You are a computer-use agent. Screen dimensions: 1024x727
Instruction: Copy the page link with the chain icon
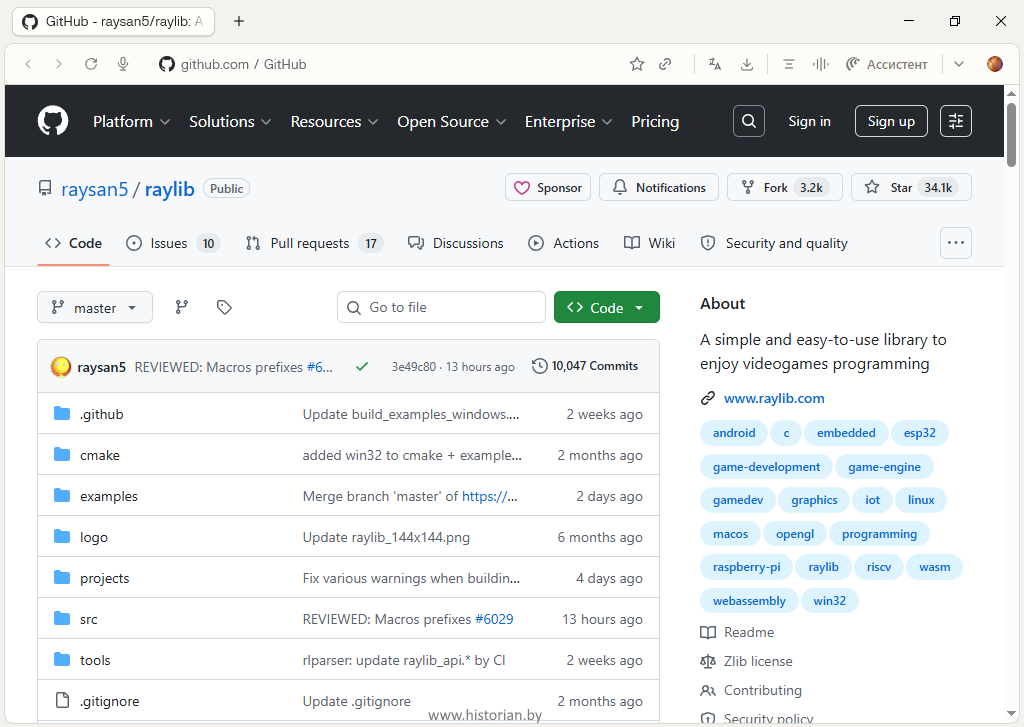[665, 64]
